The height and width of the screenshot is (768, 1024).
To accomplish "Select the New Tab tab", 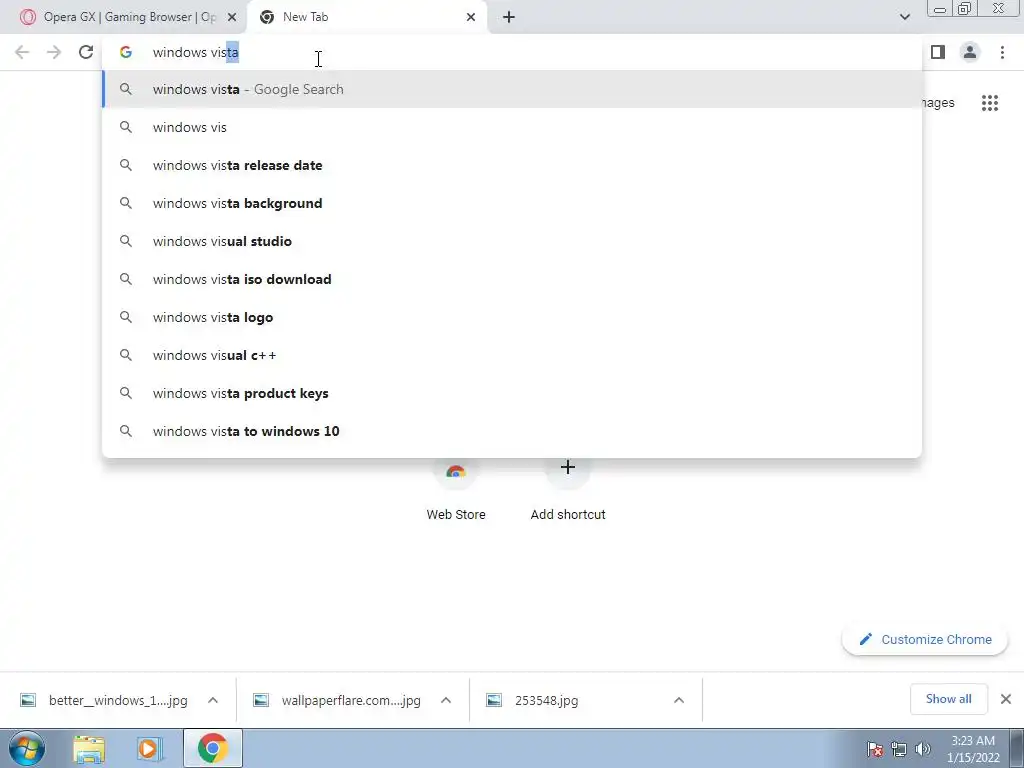I will click(366, 17).
